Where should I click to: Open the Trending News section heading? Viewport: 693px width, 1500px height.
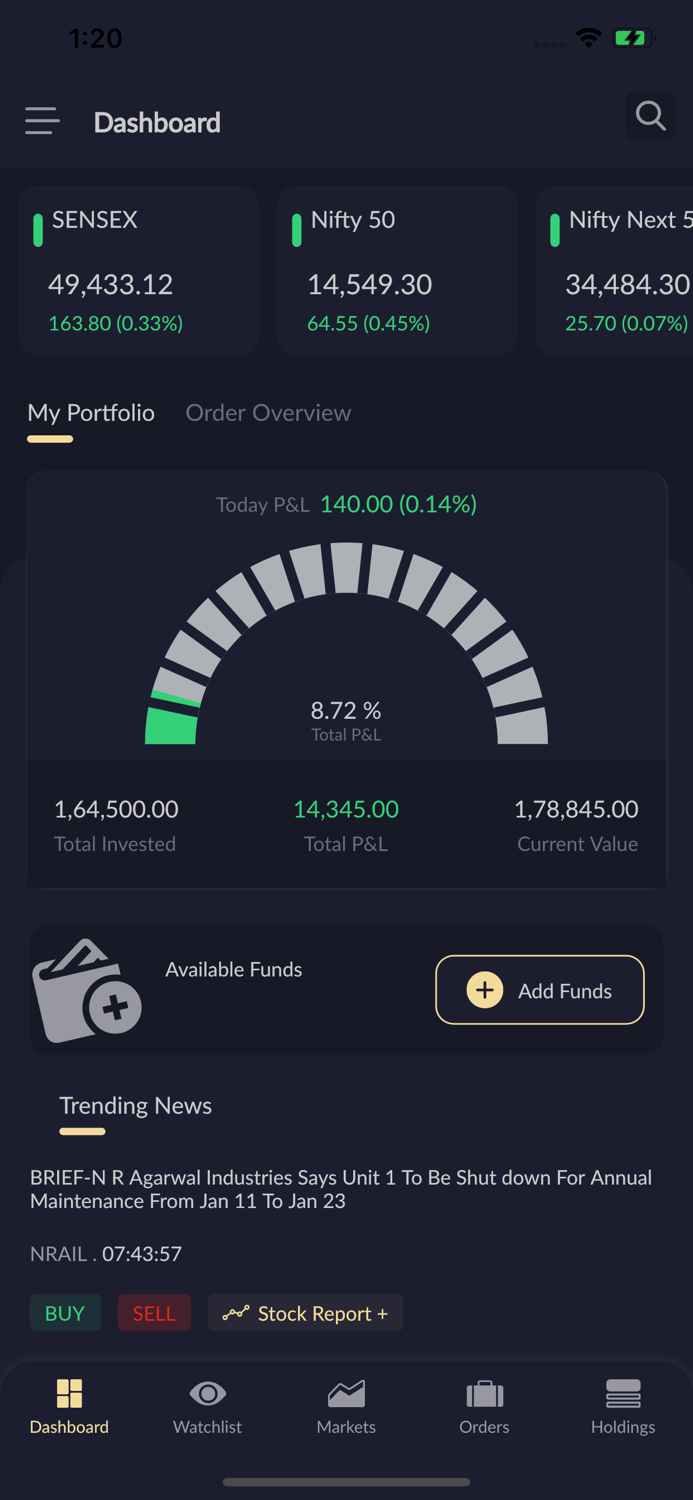(135, 1106)
